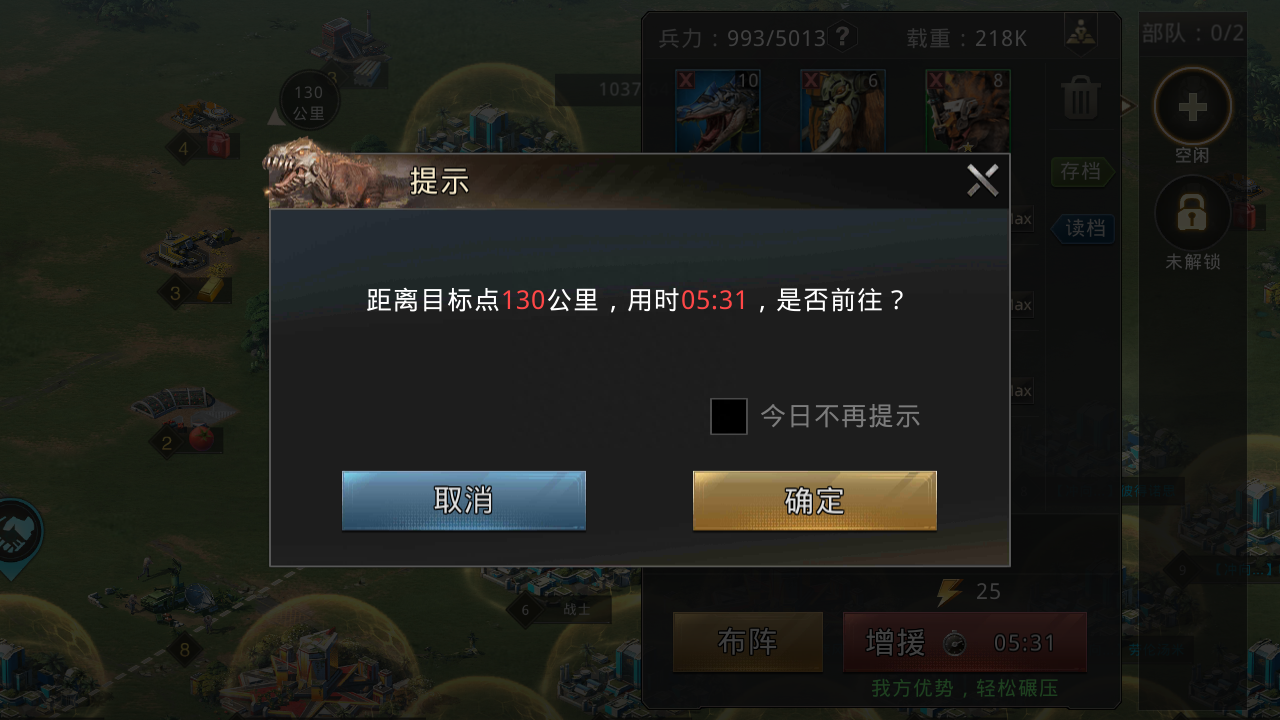The width and height of the screenshot is (1280, 720).
Task: Tap the locked 未解锁 slot icon
Action: 1193,213
